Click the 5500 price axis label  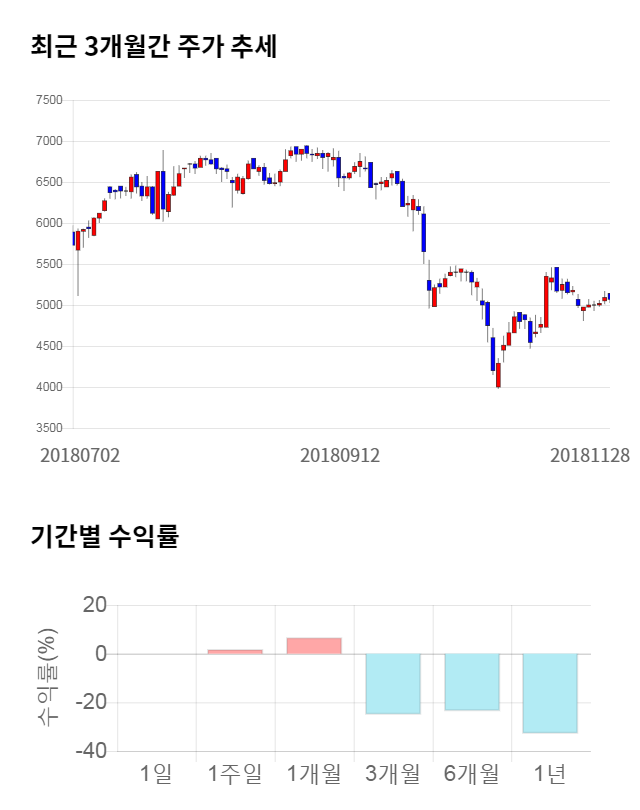click(x=48, y=264)
